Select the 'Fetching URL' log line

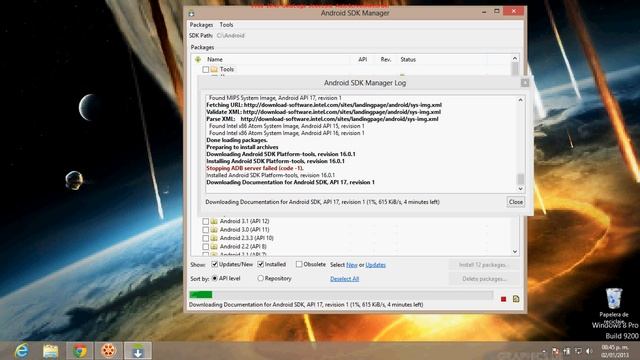click(x=324, y=105)
